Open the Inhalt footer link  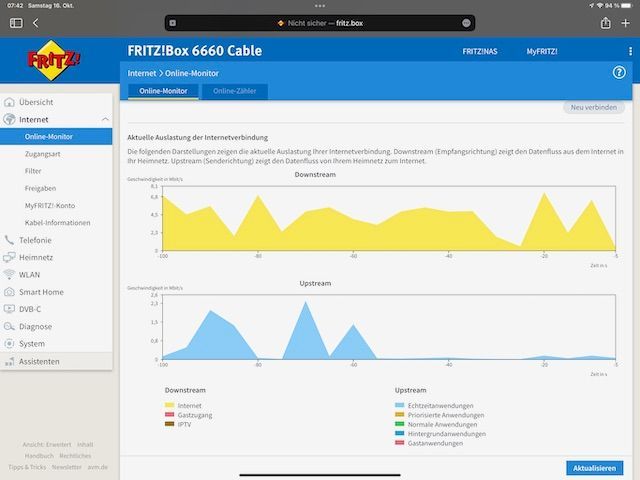[85, 444]
